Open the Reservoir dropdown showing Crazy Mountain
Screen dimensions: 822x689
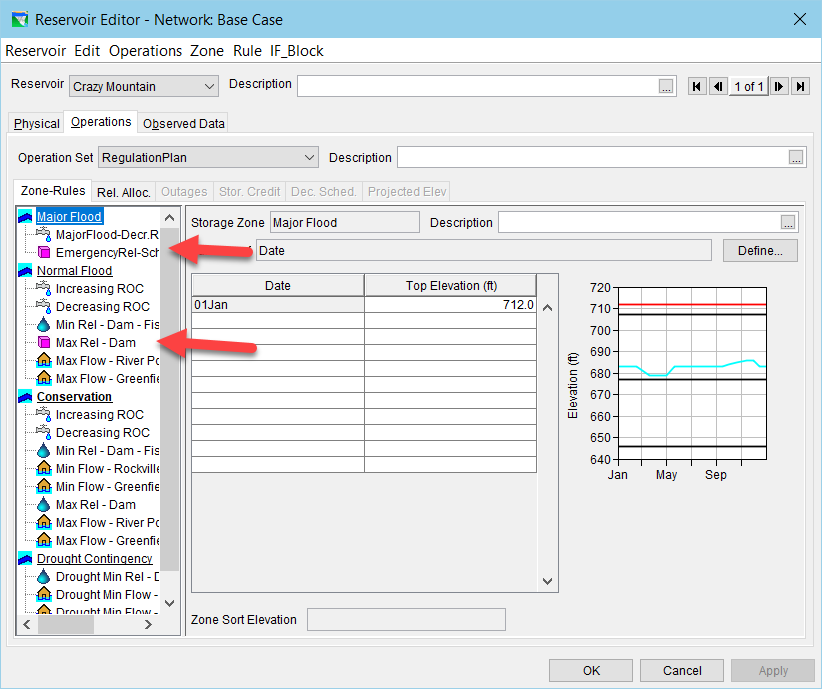click(144, 87)
